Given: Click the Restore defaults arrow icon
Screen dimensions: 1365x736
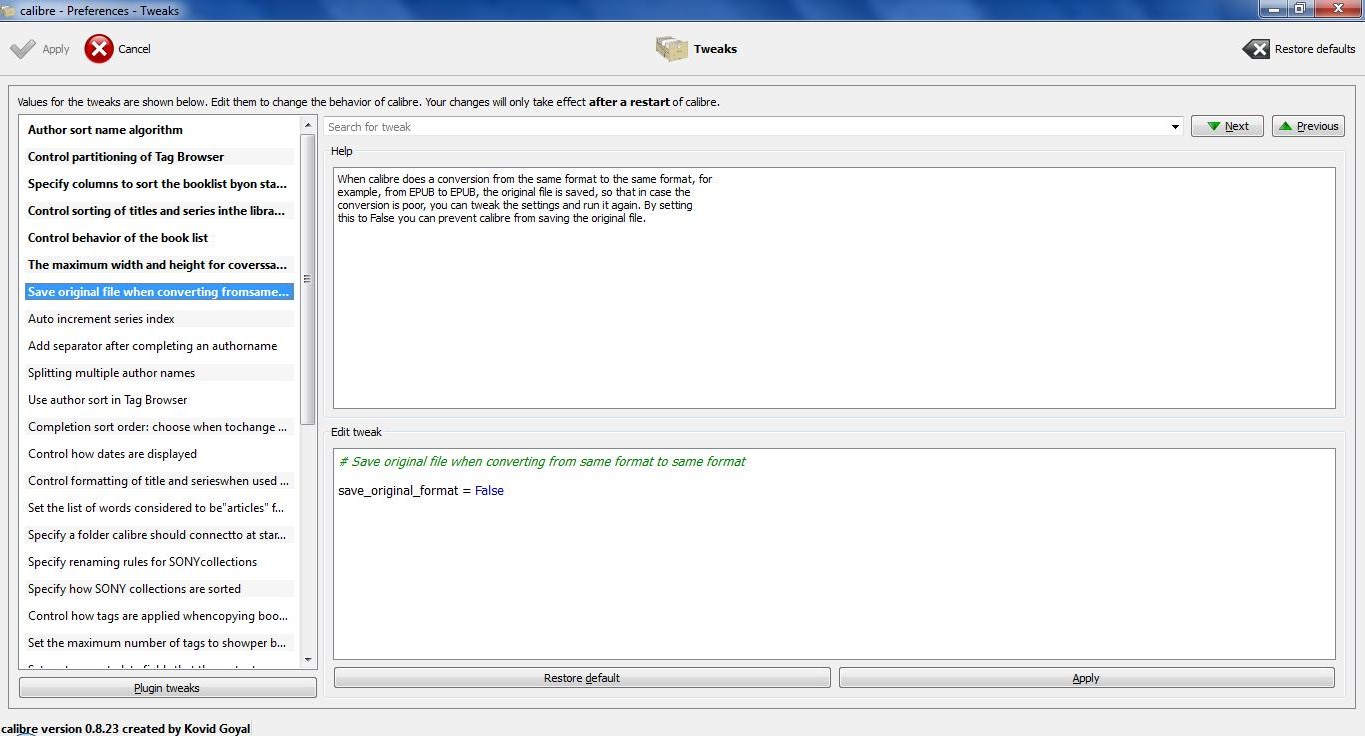Looking at the screenshot, I should (x=1256, y=49).
